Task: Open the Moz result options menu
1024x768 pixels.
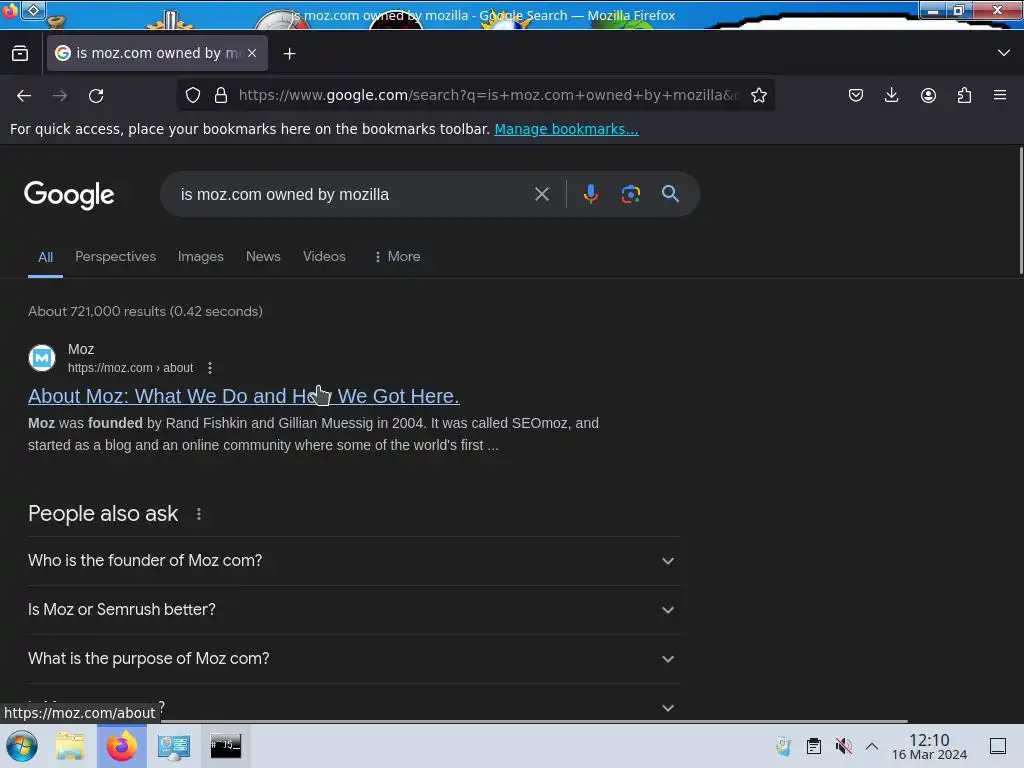Action: click(210, 368)
